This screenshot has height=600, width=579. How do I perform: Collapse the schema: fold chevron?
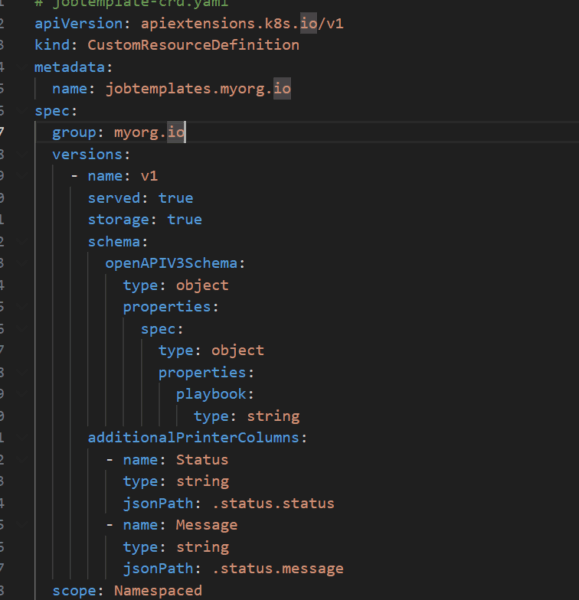click(x=21, y=242)
